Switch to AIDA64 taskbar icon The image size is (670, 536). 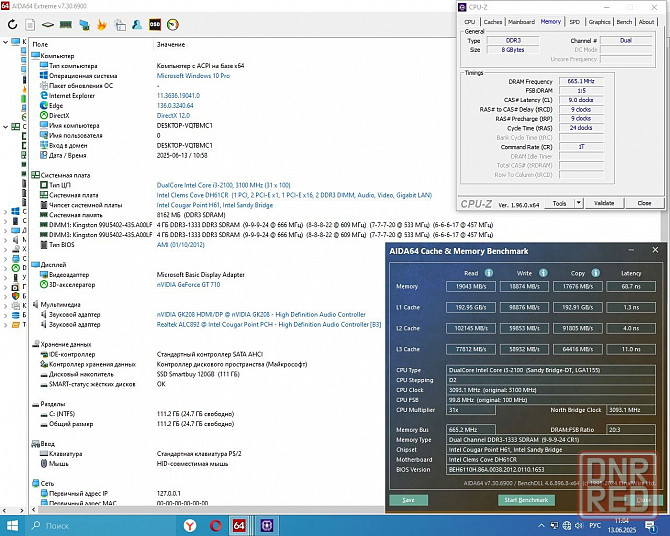(x=239, y=525)
